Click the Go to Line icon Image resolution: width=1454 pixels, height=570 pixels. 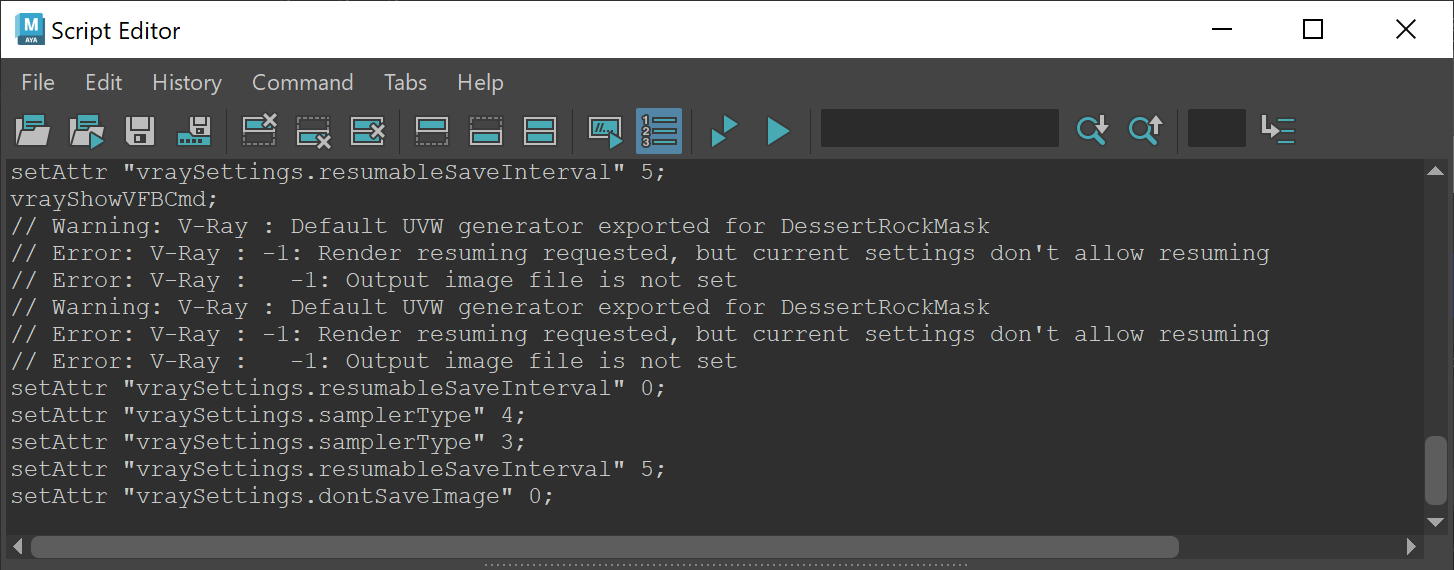[x=1278, y=130]
